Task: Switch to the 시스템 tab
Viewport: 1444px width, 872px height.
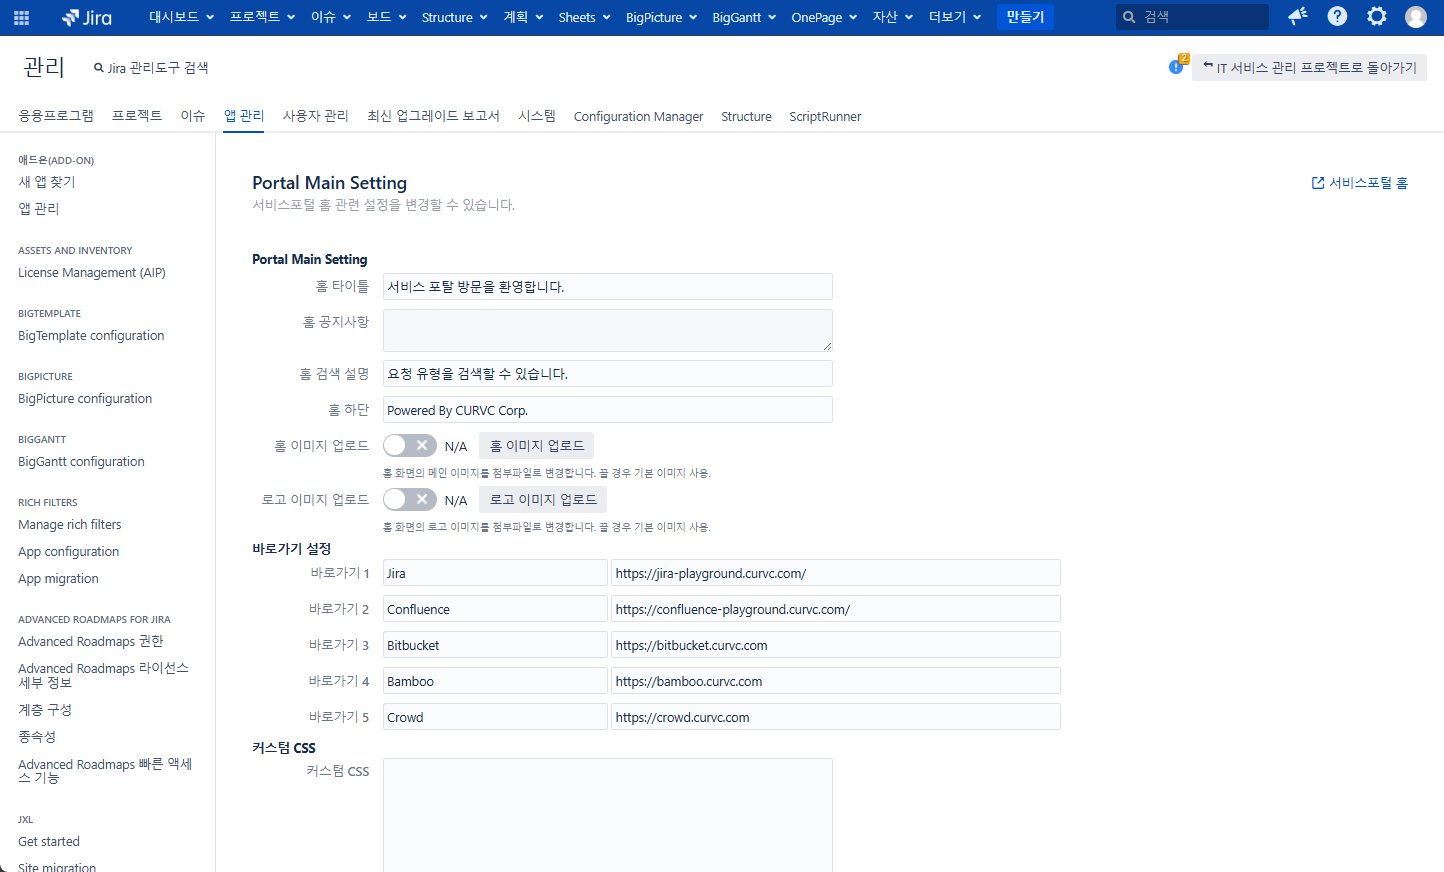Action: coord(537,116)
